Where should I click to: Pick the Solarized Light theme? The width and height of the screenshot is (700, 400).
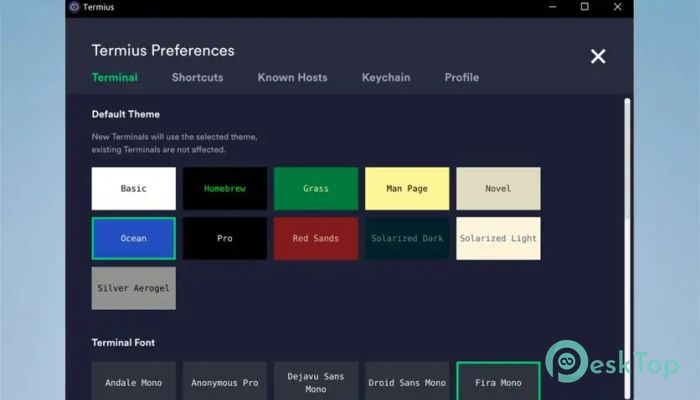point(498,238)
